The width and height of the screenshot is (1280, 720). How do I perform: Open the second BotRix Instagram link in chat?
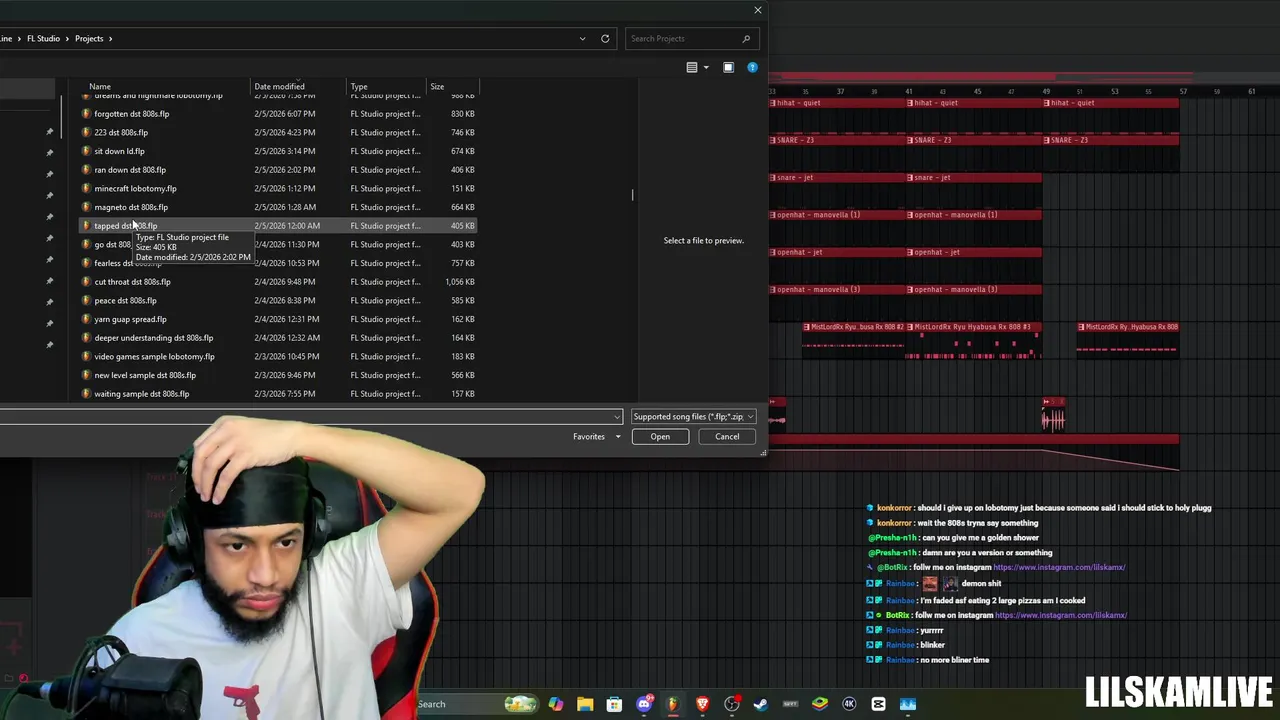point(1061,615)
